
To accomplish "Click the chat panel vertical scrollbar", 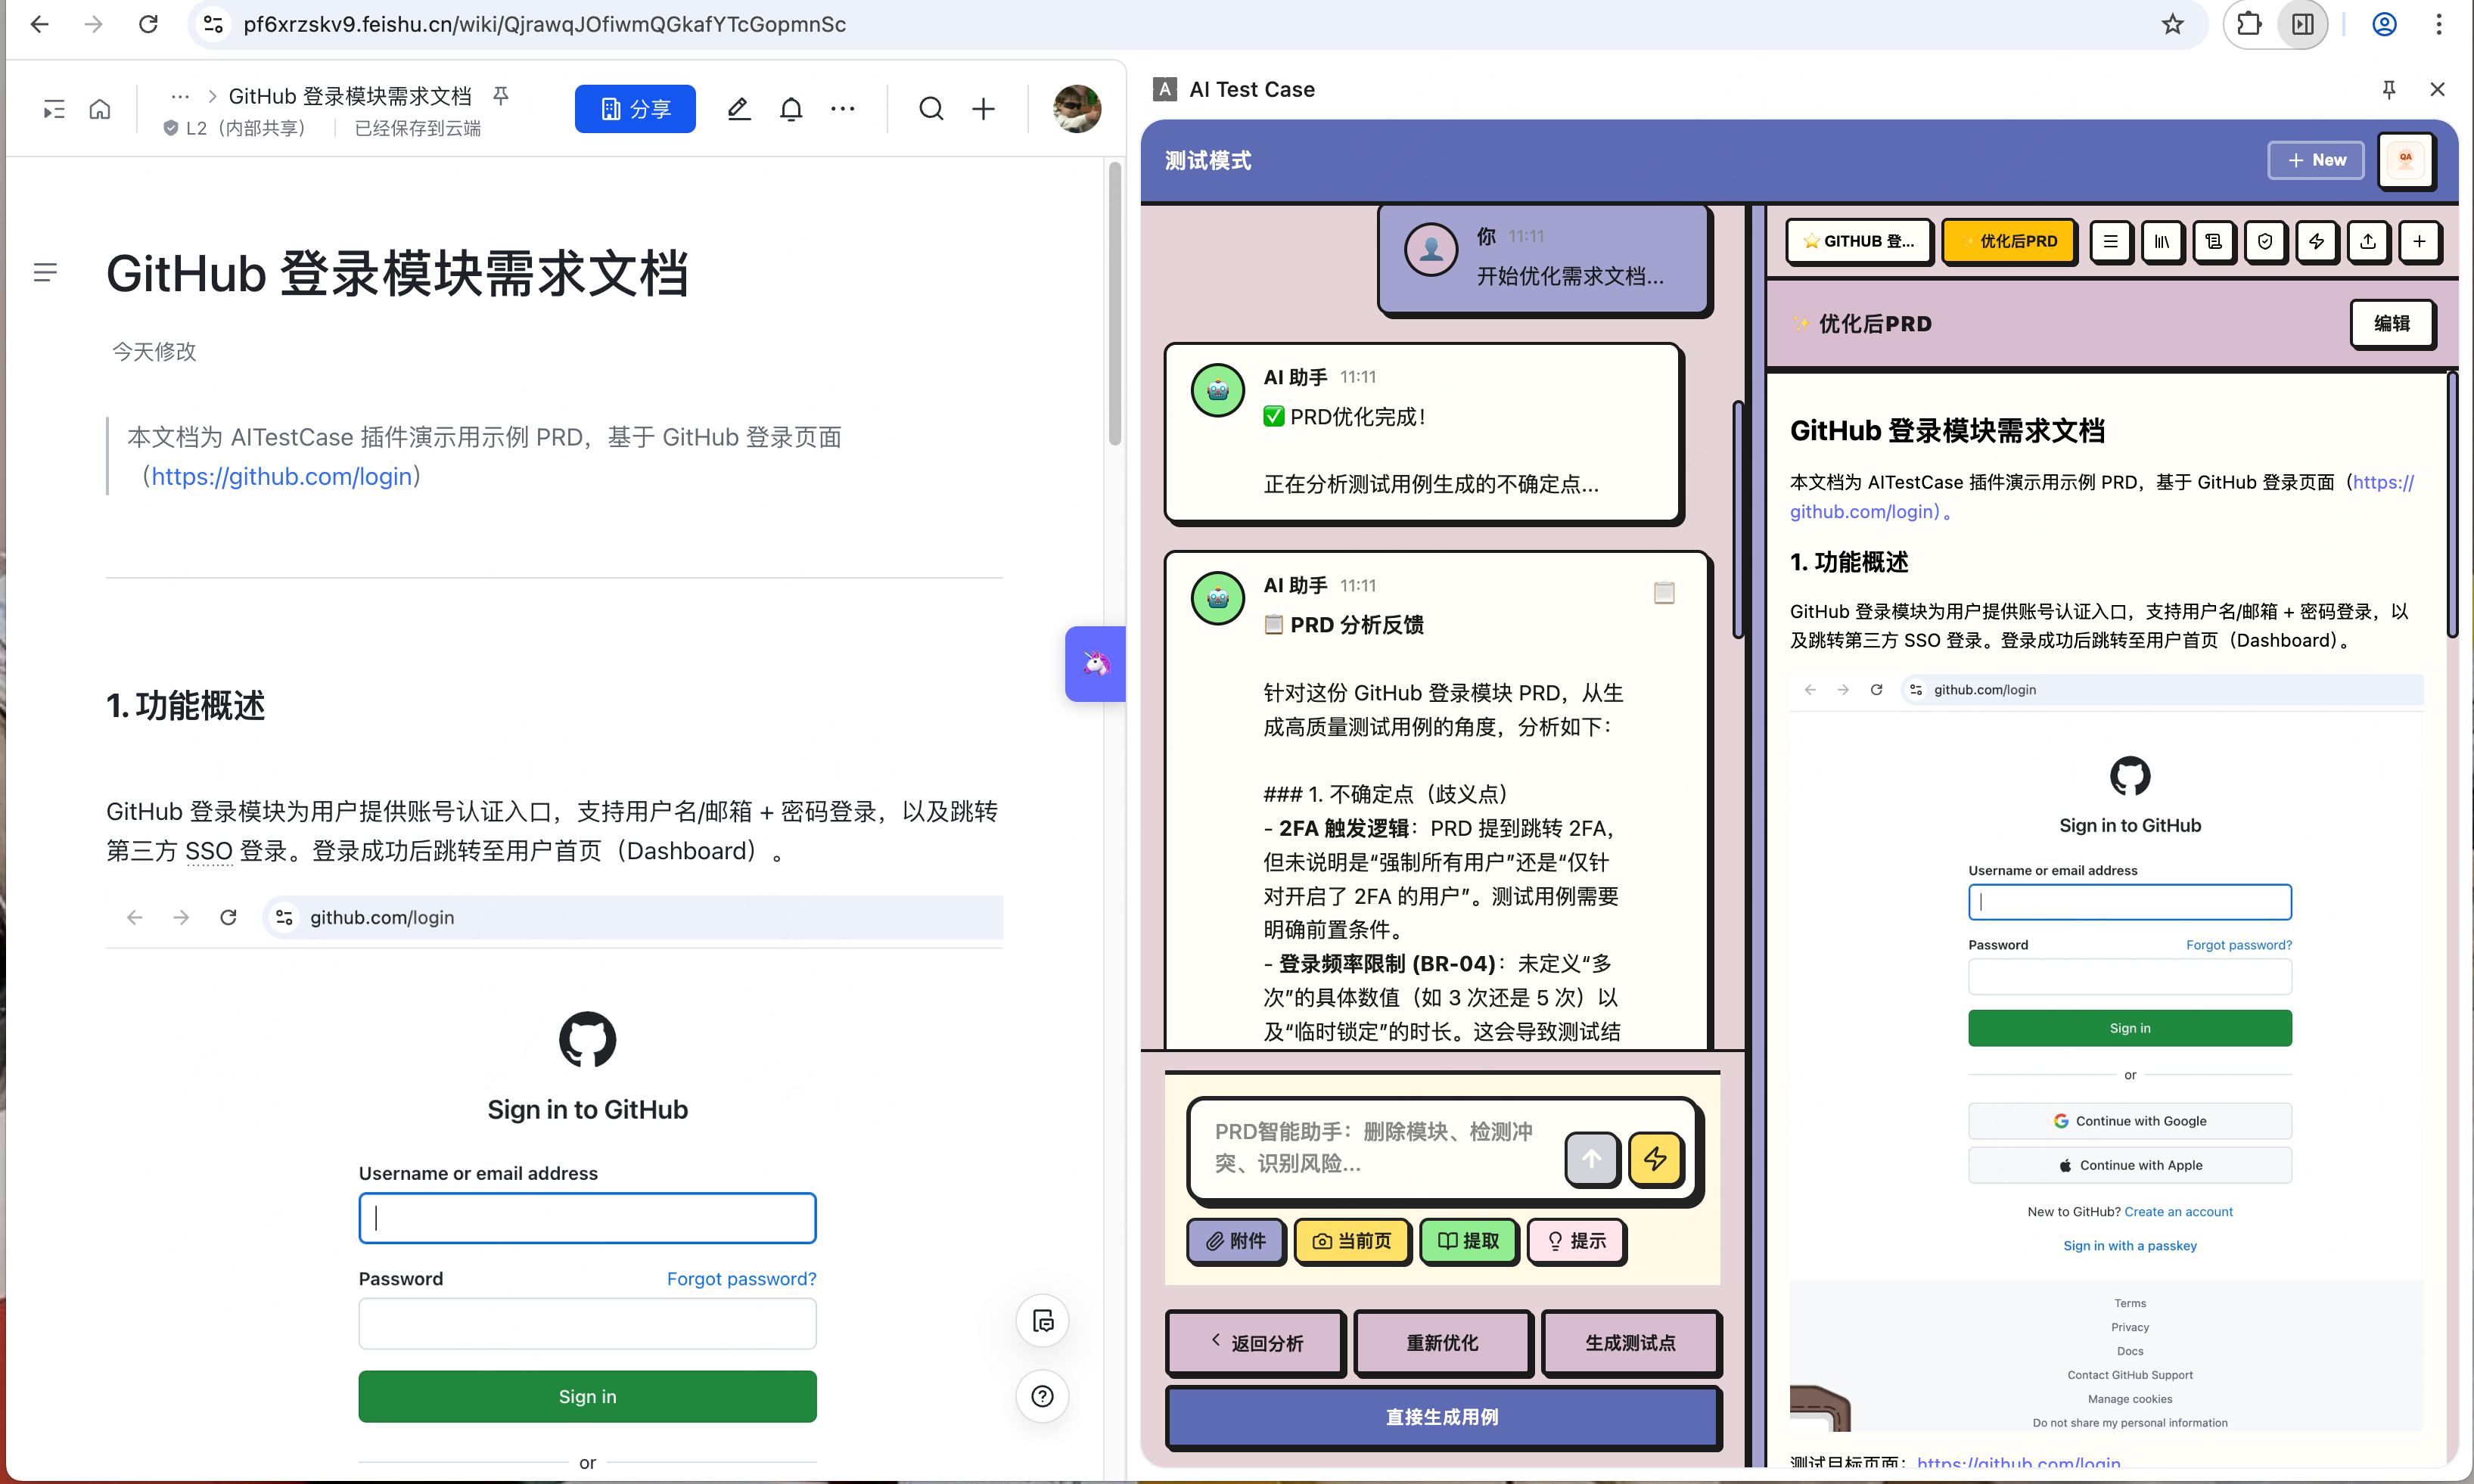I will 1738,520.
